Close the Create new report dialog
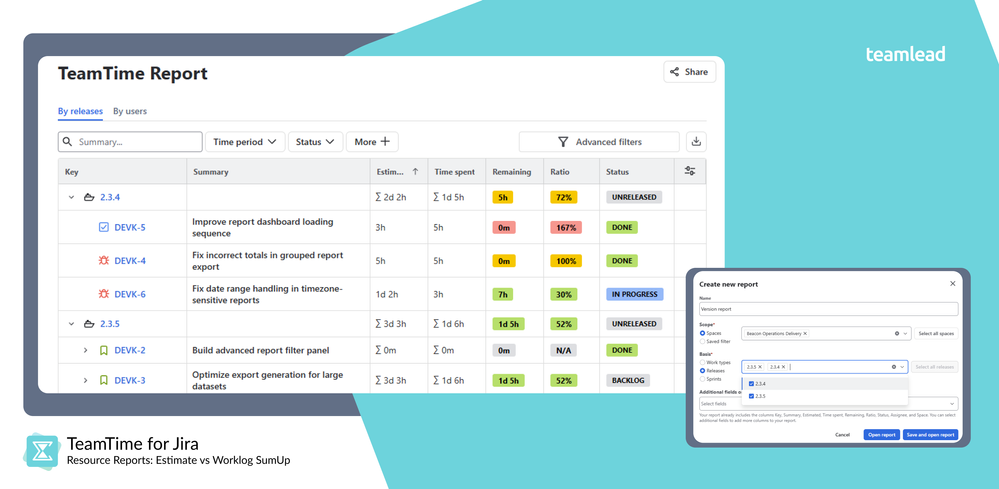This screenshot has height=489, width=999. [952, 283]
